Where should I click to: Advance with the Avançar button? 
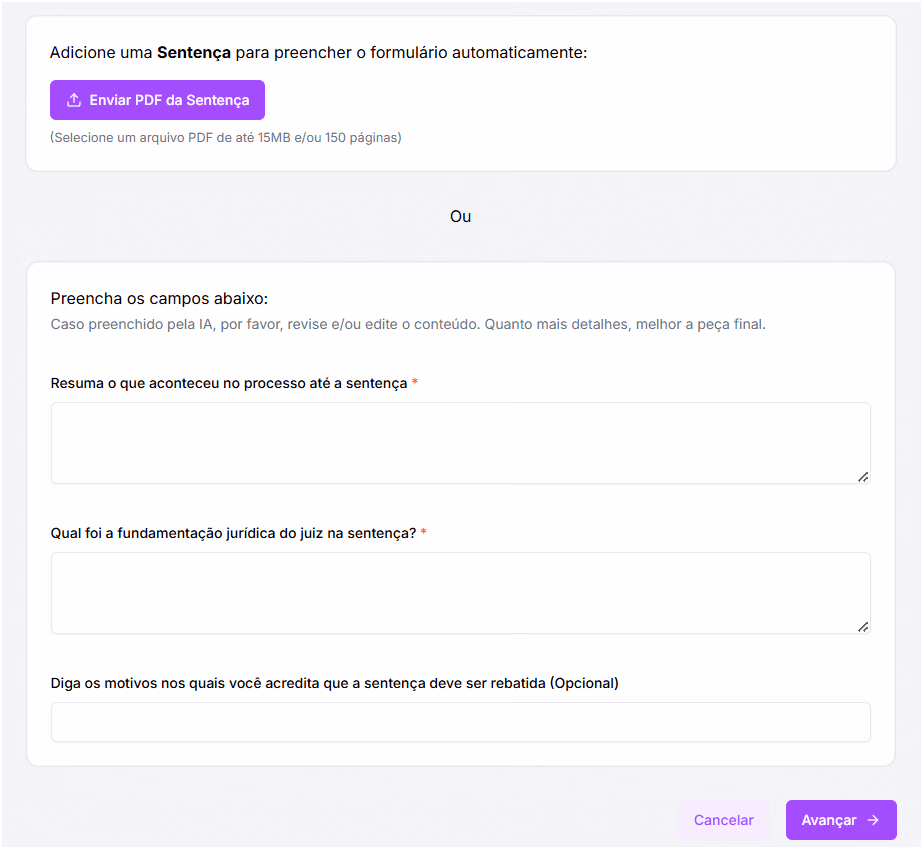pos(841,820)
